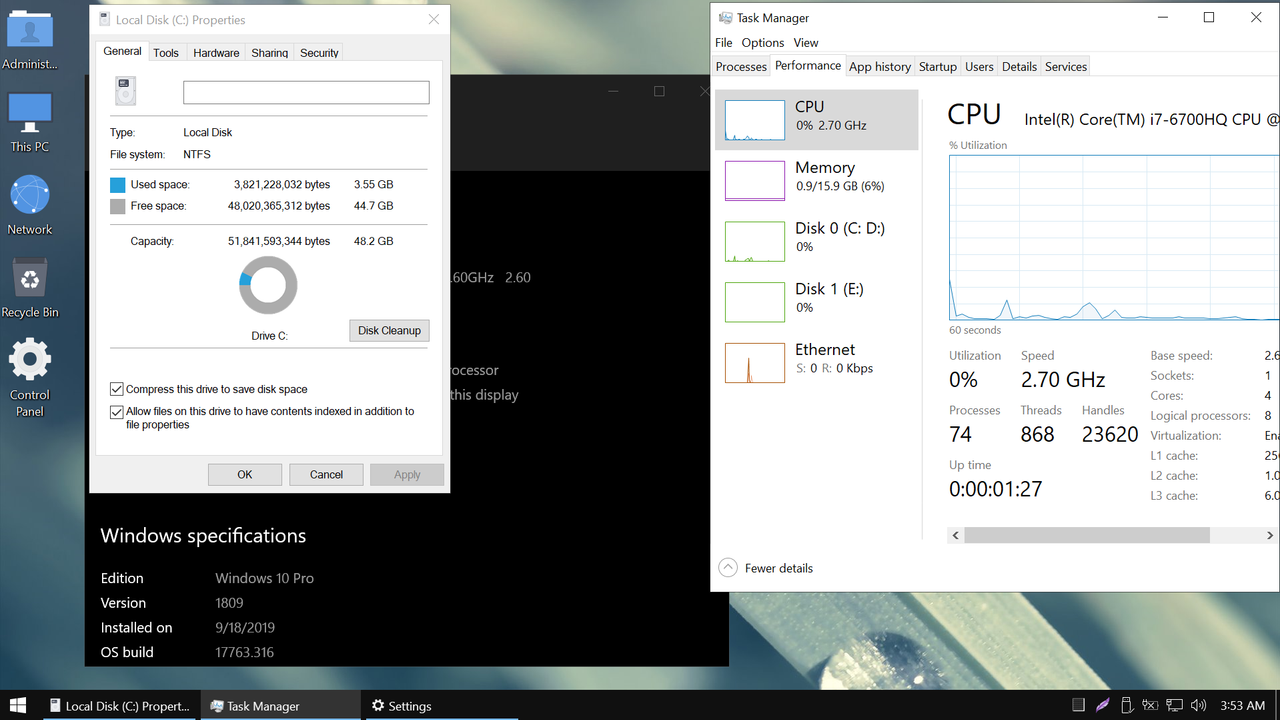Click the safely remove hardware tray icon
Image resolution: width=1280 pixels, height=720 pixels.
click(1126, 705)
